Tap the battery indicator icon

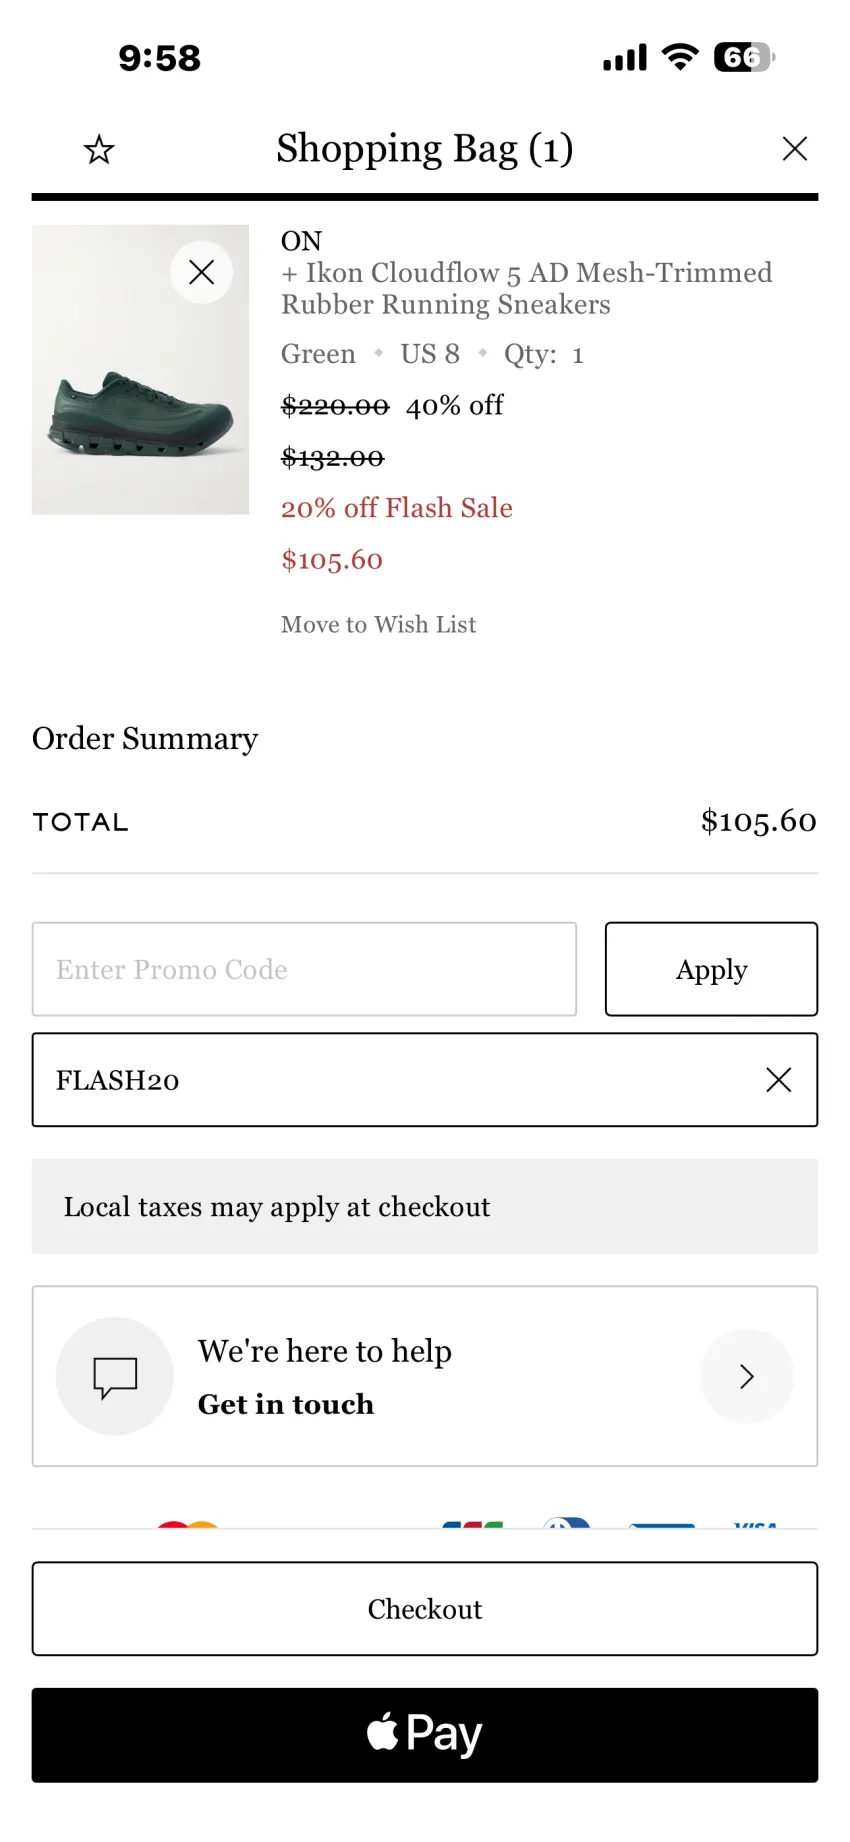tap(744, 57)
